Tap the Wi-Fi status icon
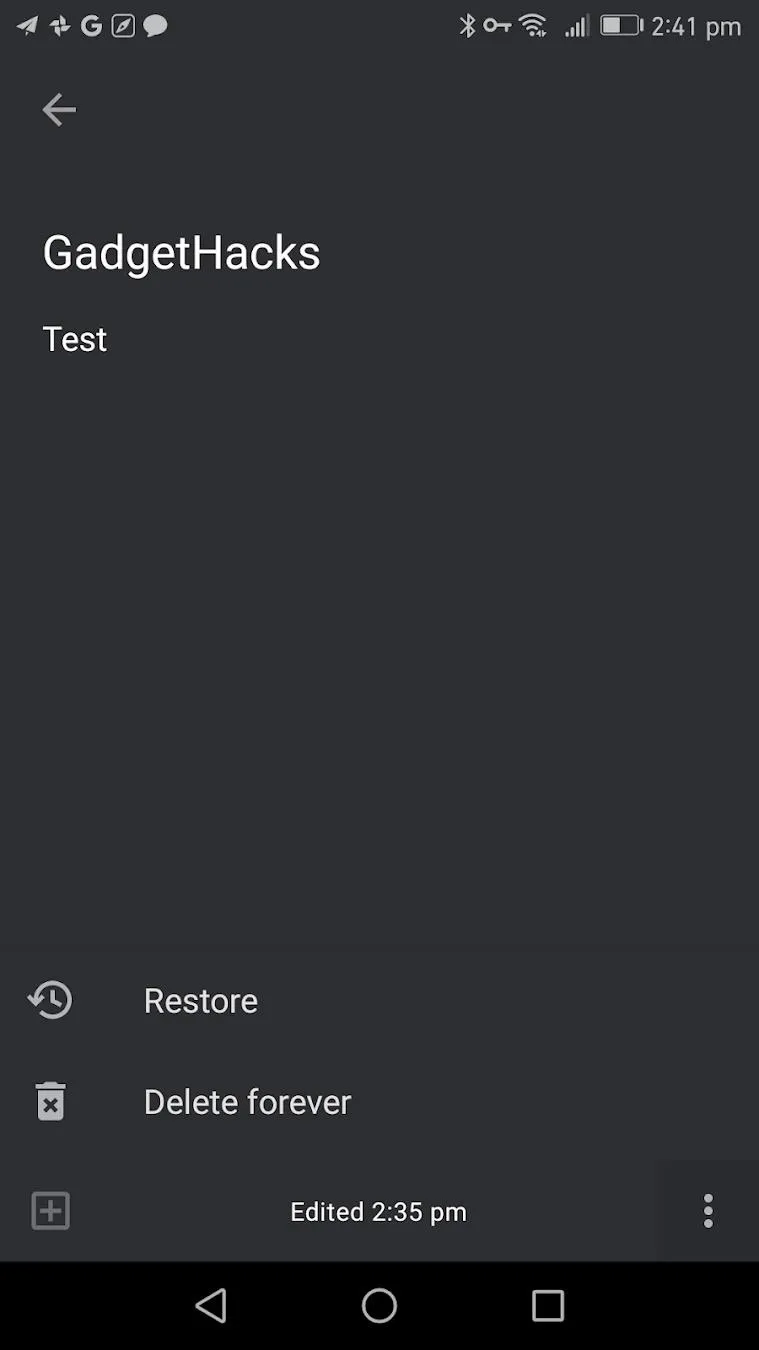This screenshot has width=759, height=1350. [x=534, y=26]
